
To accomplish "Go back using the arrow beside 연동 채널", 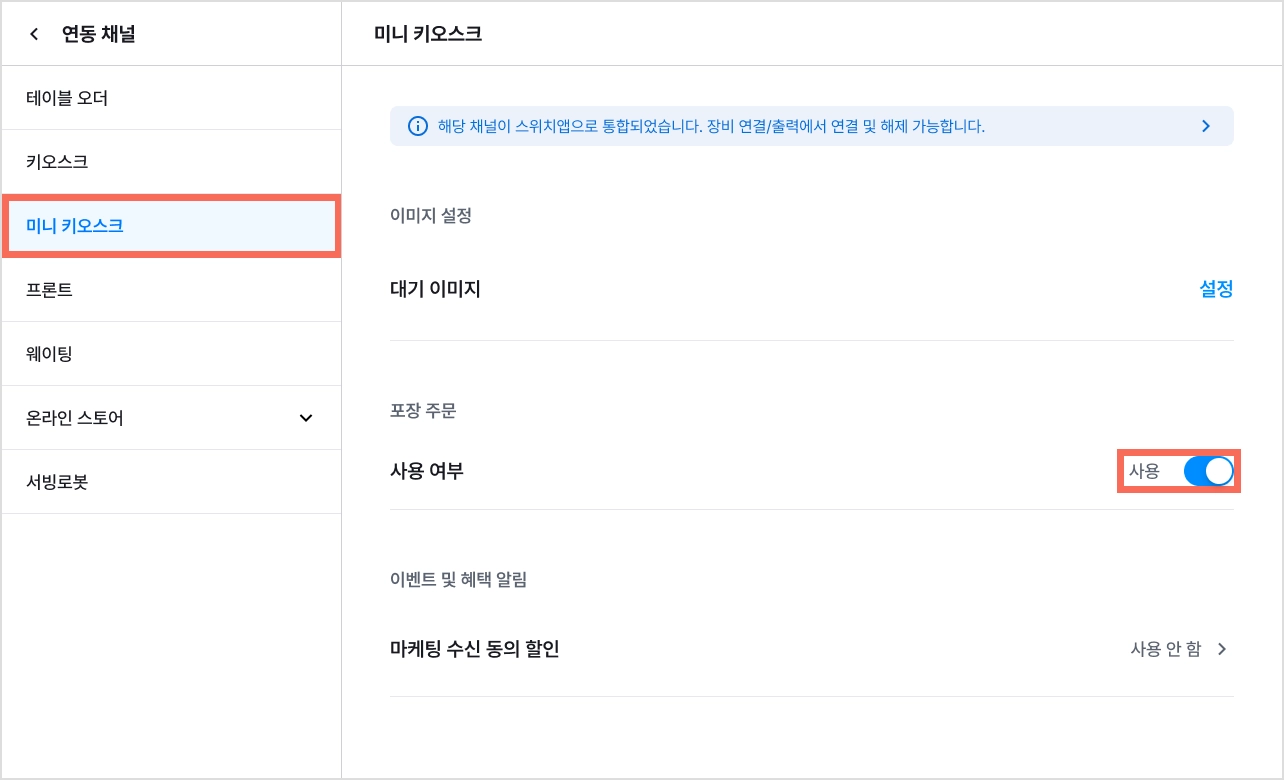I will [x=34, y=34].
